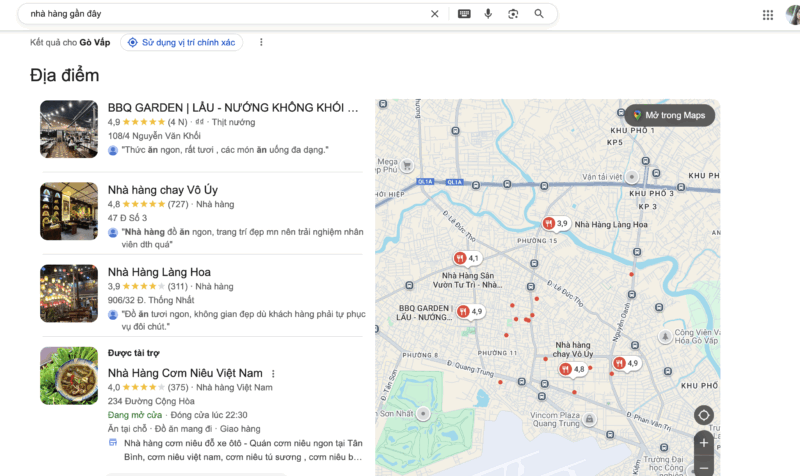Viewport: 800px width, 476px height.
Task: Click the Mega shopping cart map marker
Action: pyautogui.click(x=407, y=165)
